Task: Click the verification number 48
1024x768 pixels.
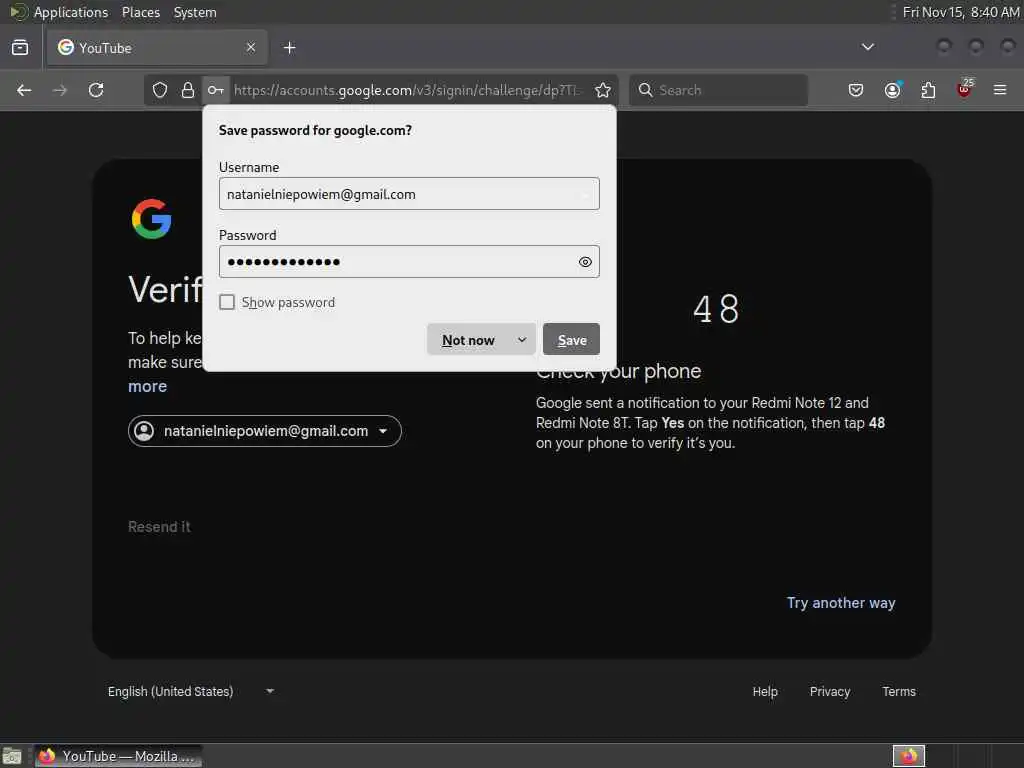Action: coord(716,309)
